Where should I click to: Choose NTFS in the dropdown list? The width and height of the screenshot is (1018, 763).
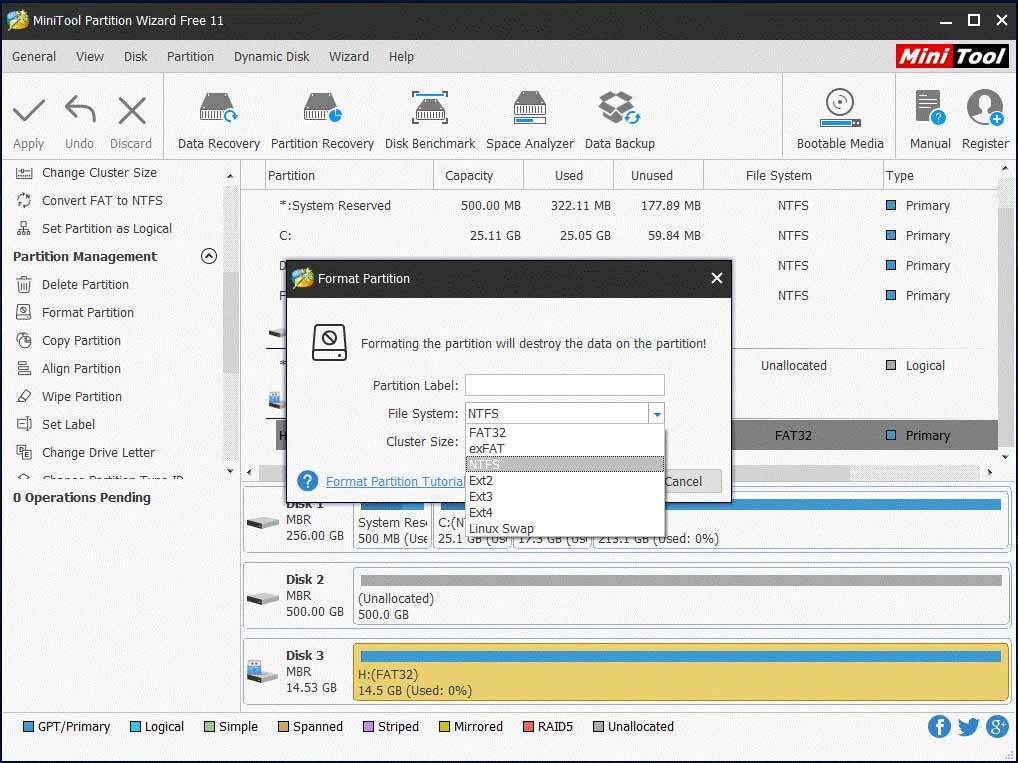coord(565,464)
